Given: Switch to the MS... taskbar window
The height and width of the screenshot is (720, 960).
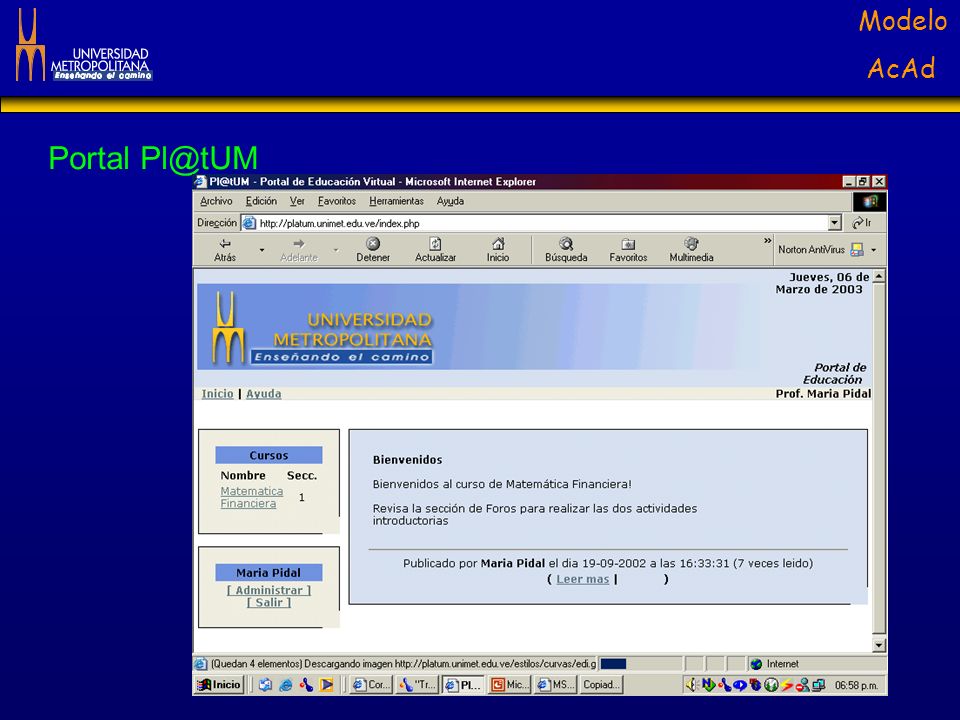Looking at the screenshot, I should point(555,684).
